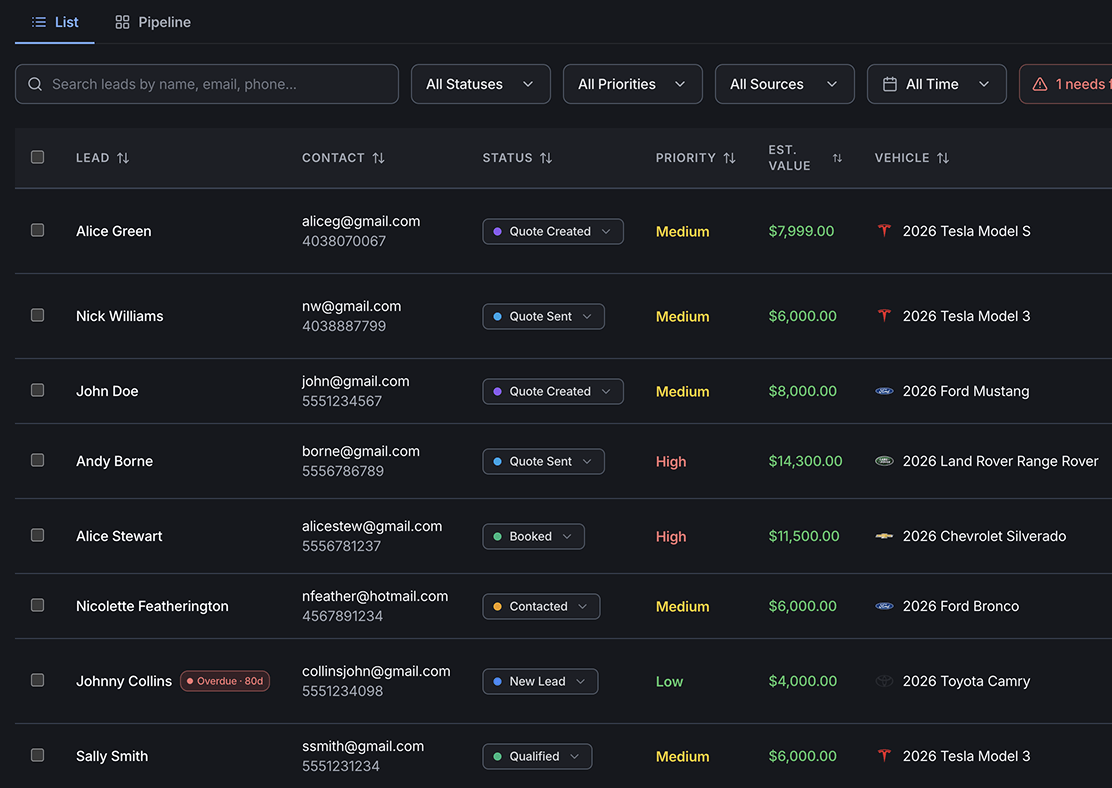Click Ford logo beside 2026 Ford Mustang
This screenshot has width=1112, height=788.
[x=884, y=391]
